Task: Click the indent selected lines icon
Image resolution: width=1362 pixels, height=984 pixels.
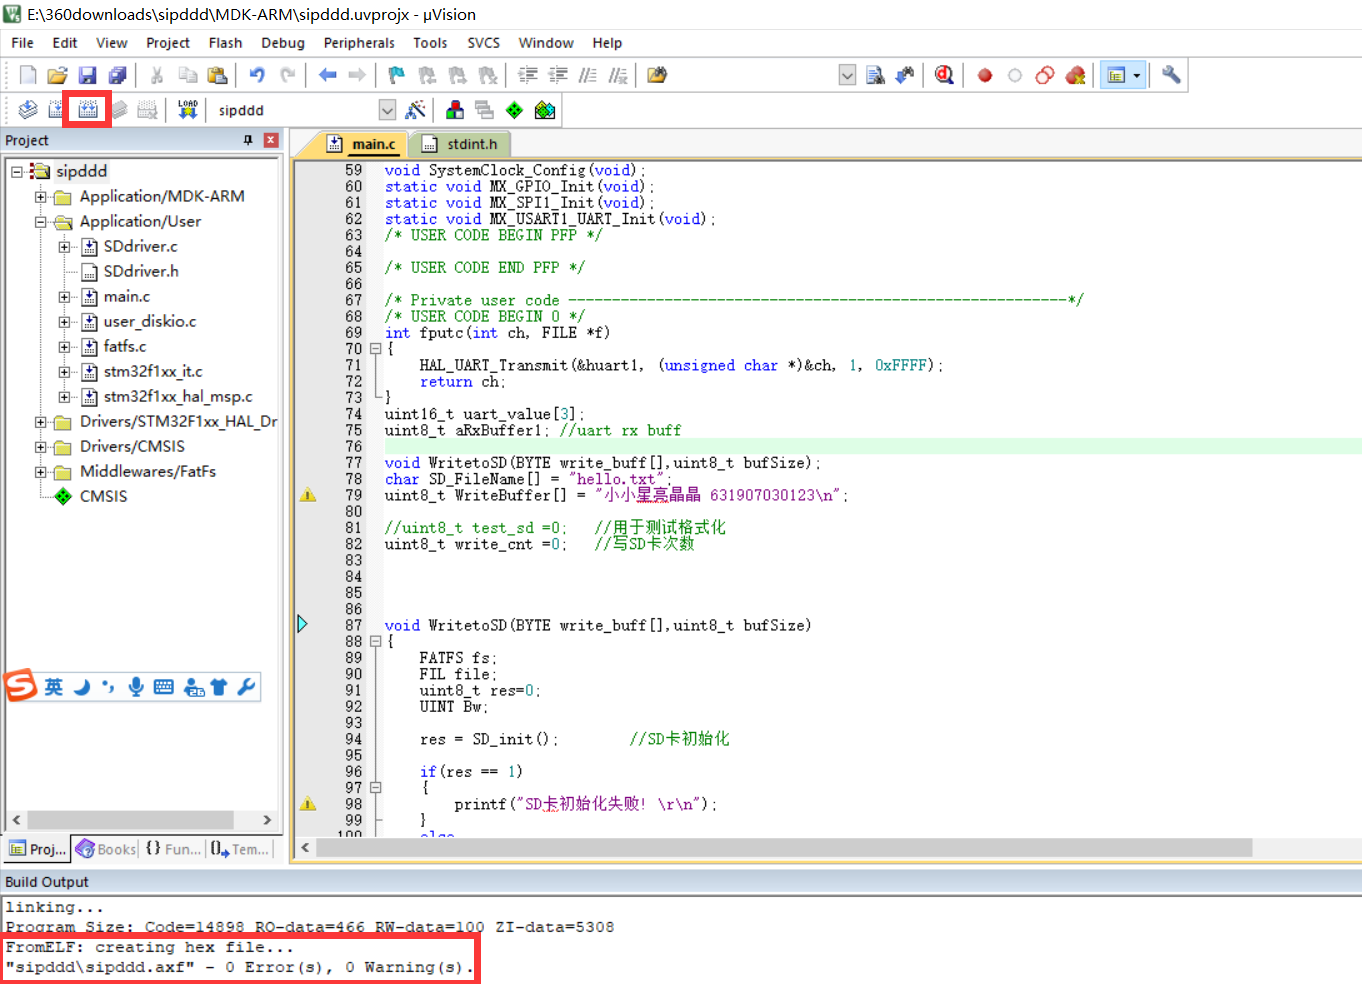Action: pyautogui.click(x=528, y=75)
